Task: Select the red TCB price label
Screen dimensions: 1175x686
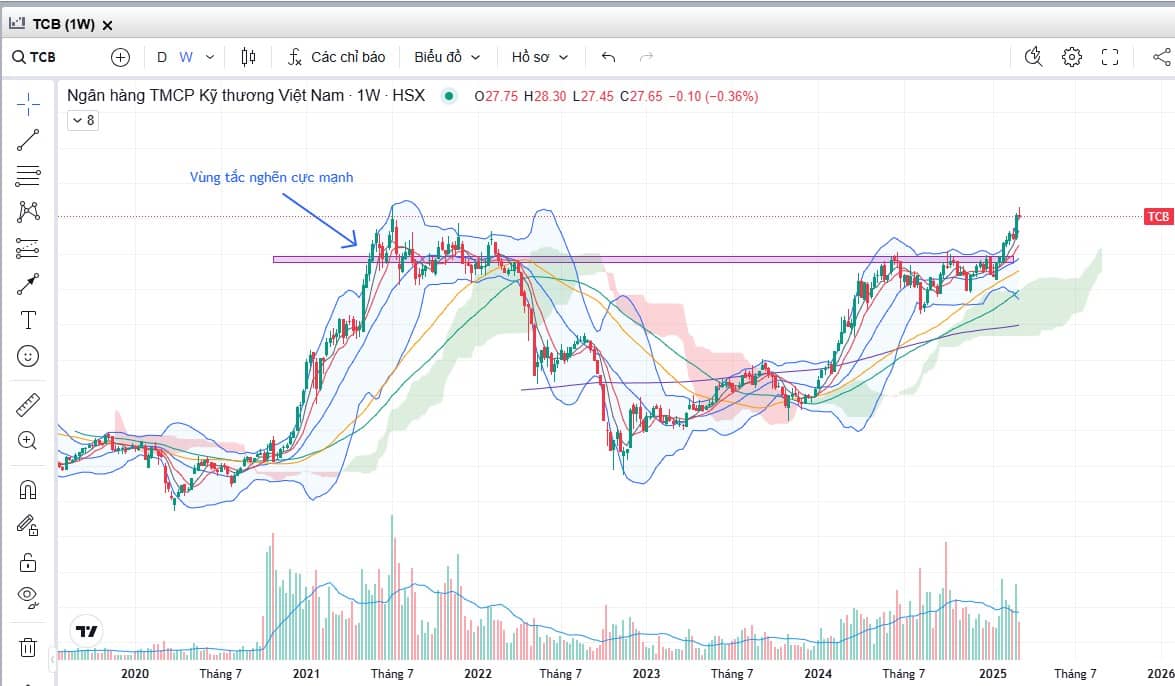Action: [1159, 217]
